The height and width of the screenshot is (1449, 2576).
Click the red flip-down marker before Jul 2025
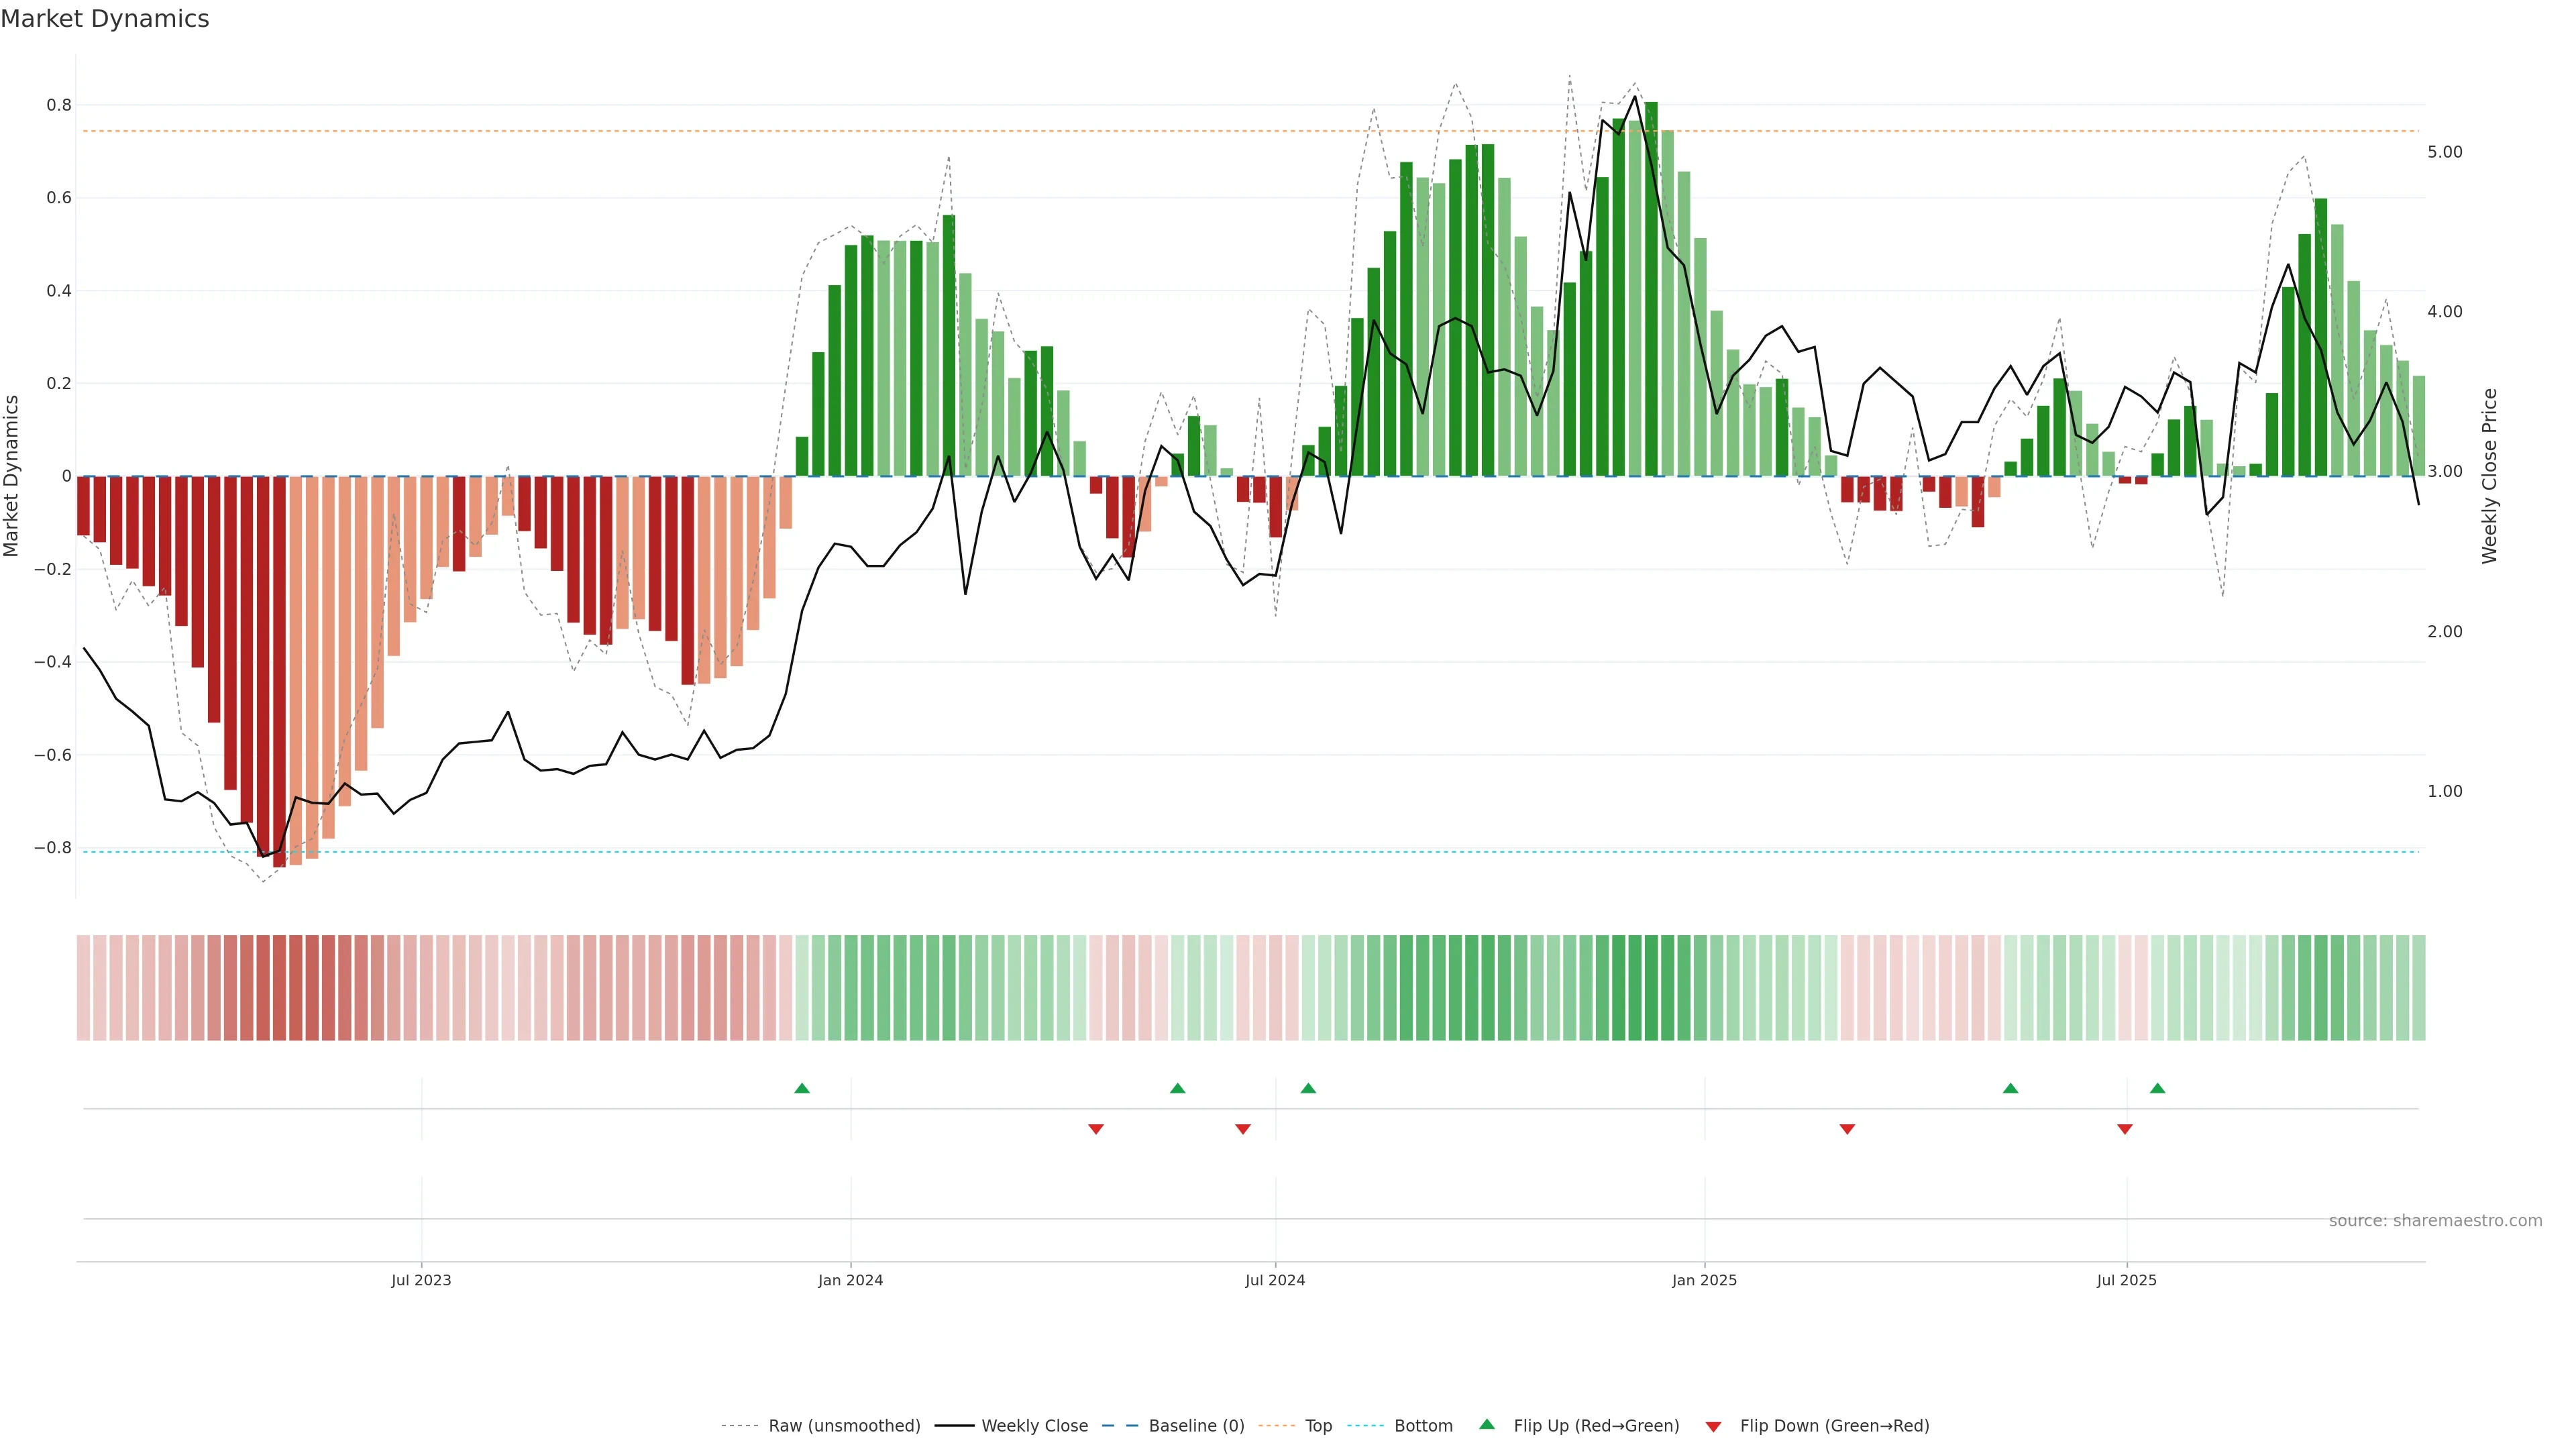(x=2124, y=1129)
